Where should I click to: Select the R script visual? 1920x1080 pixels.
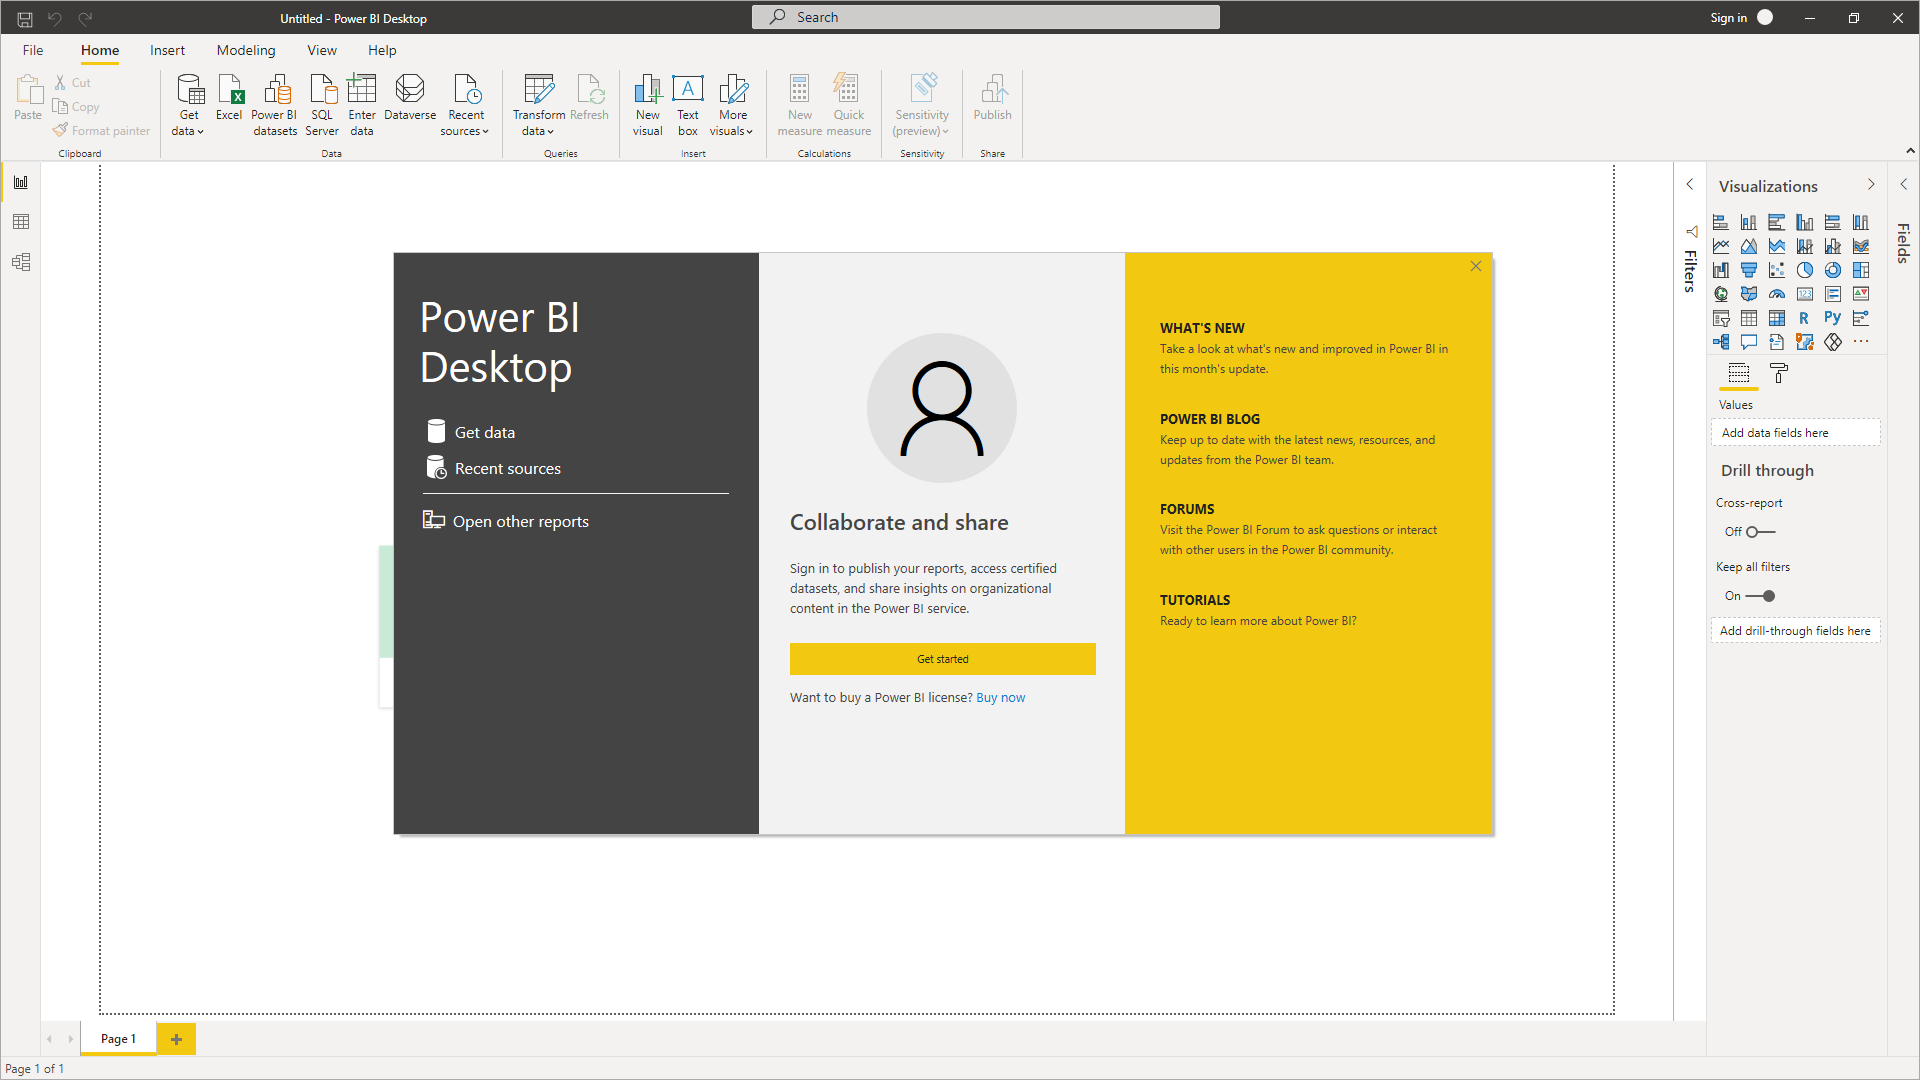coord(1805,318)
